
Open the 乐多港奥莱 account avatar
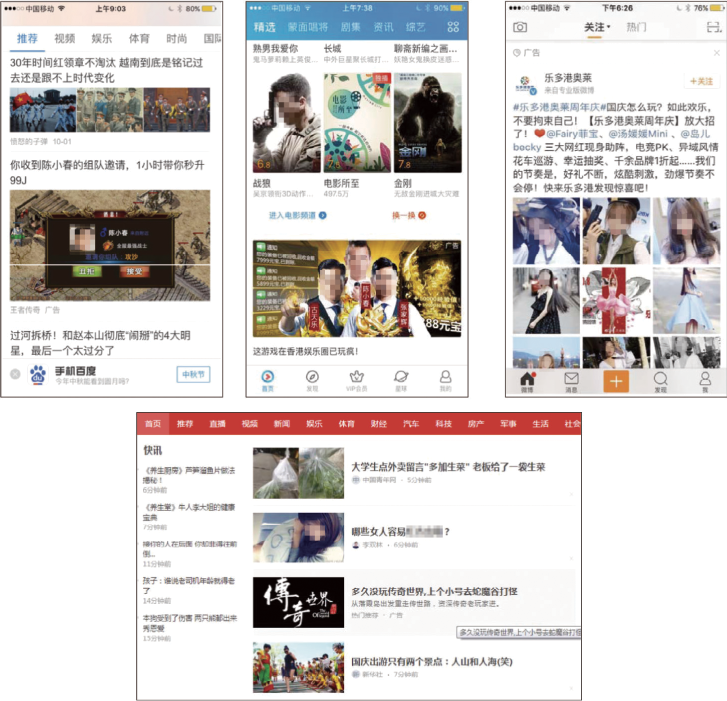pos(525,84)
